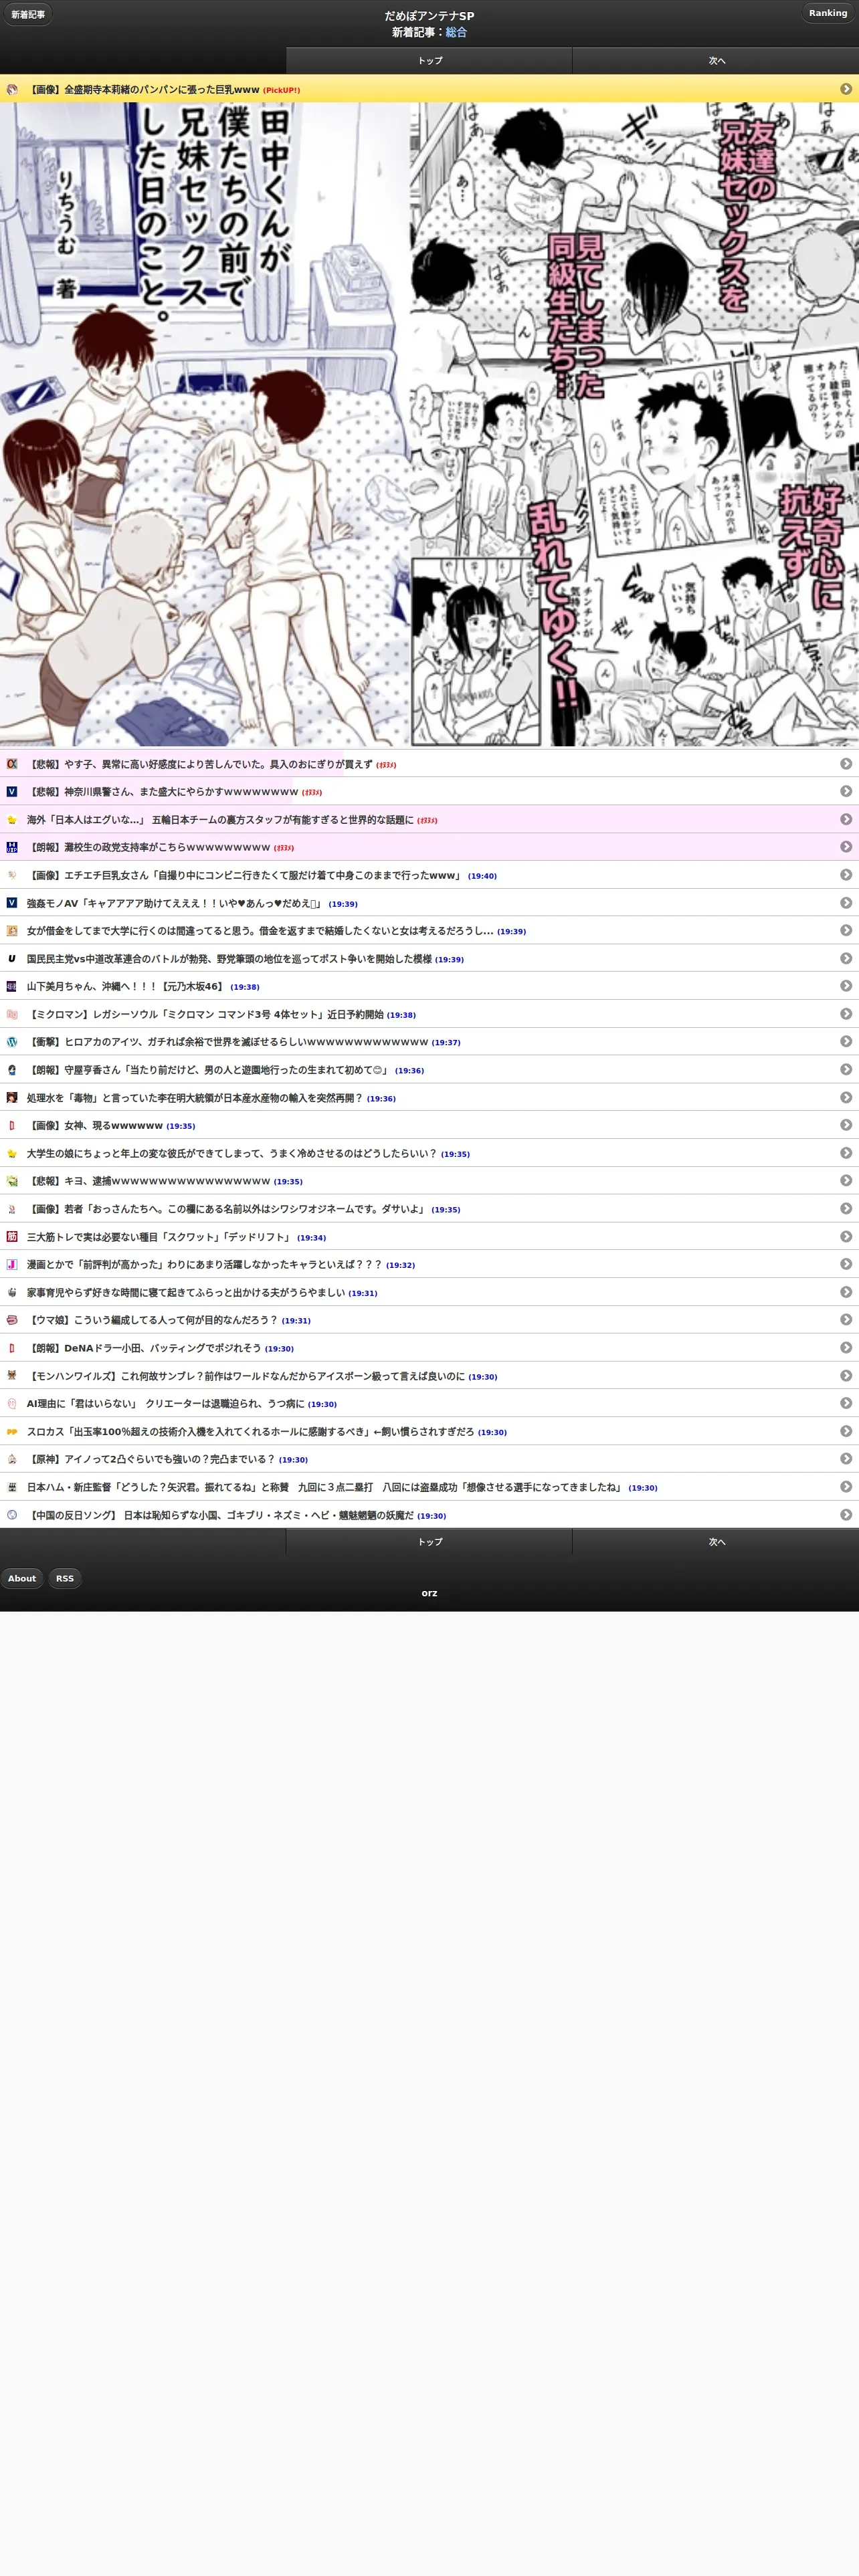The height and width of the screenshot is (2576, 859).
Task: Click the favicon beside 処理水を「毒物」 article
Action: click(12, 1097)
